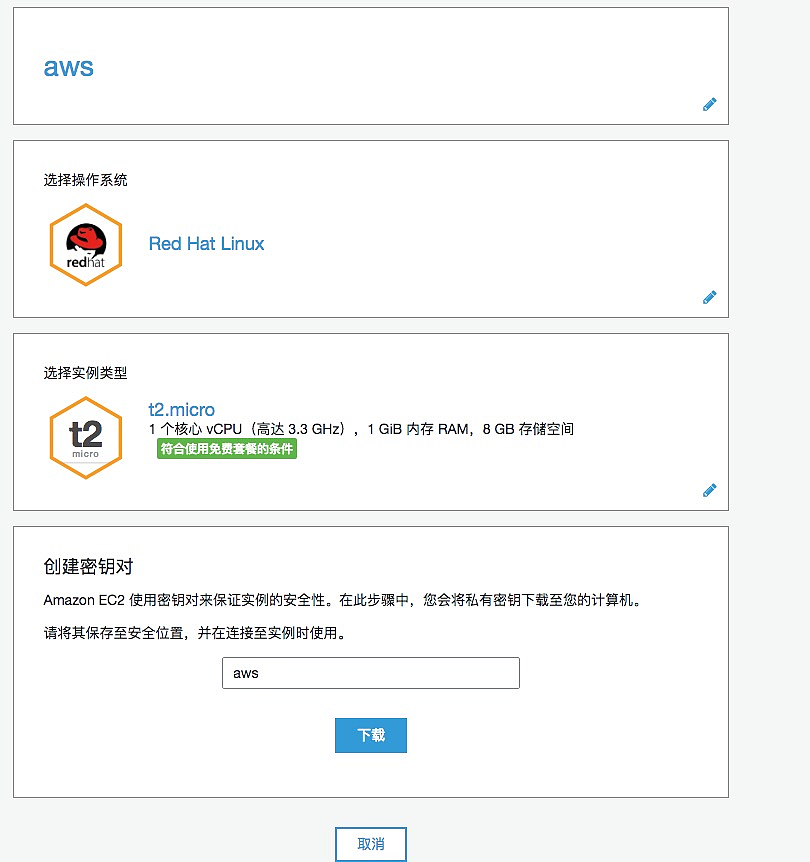This screenshot has height=862, width=810.
Task: Select the Red Hat Linux link
Action: (206, 243)
